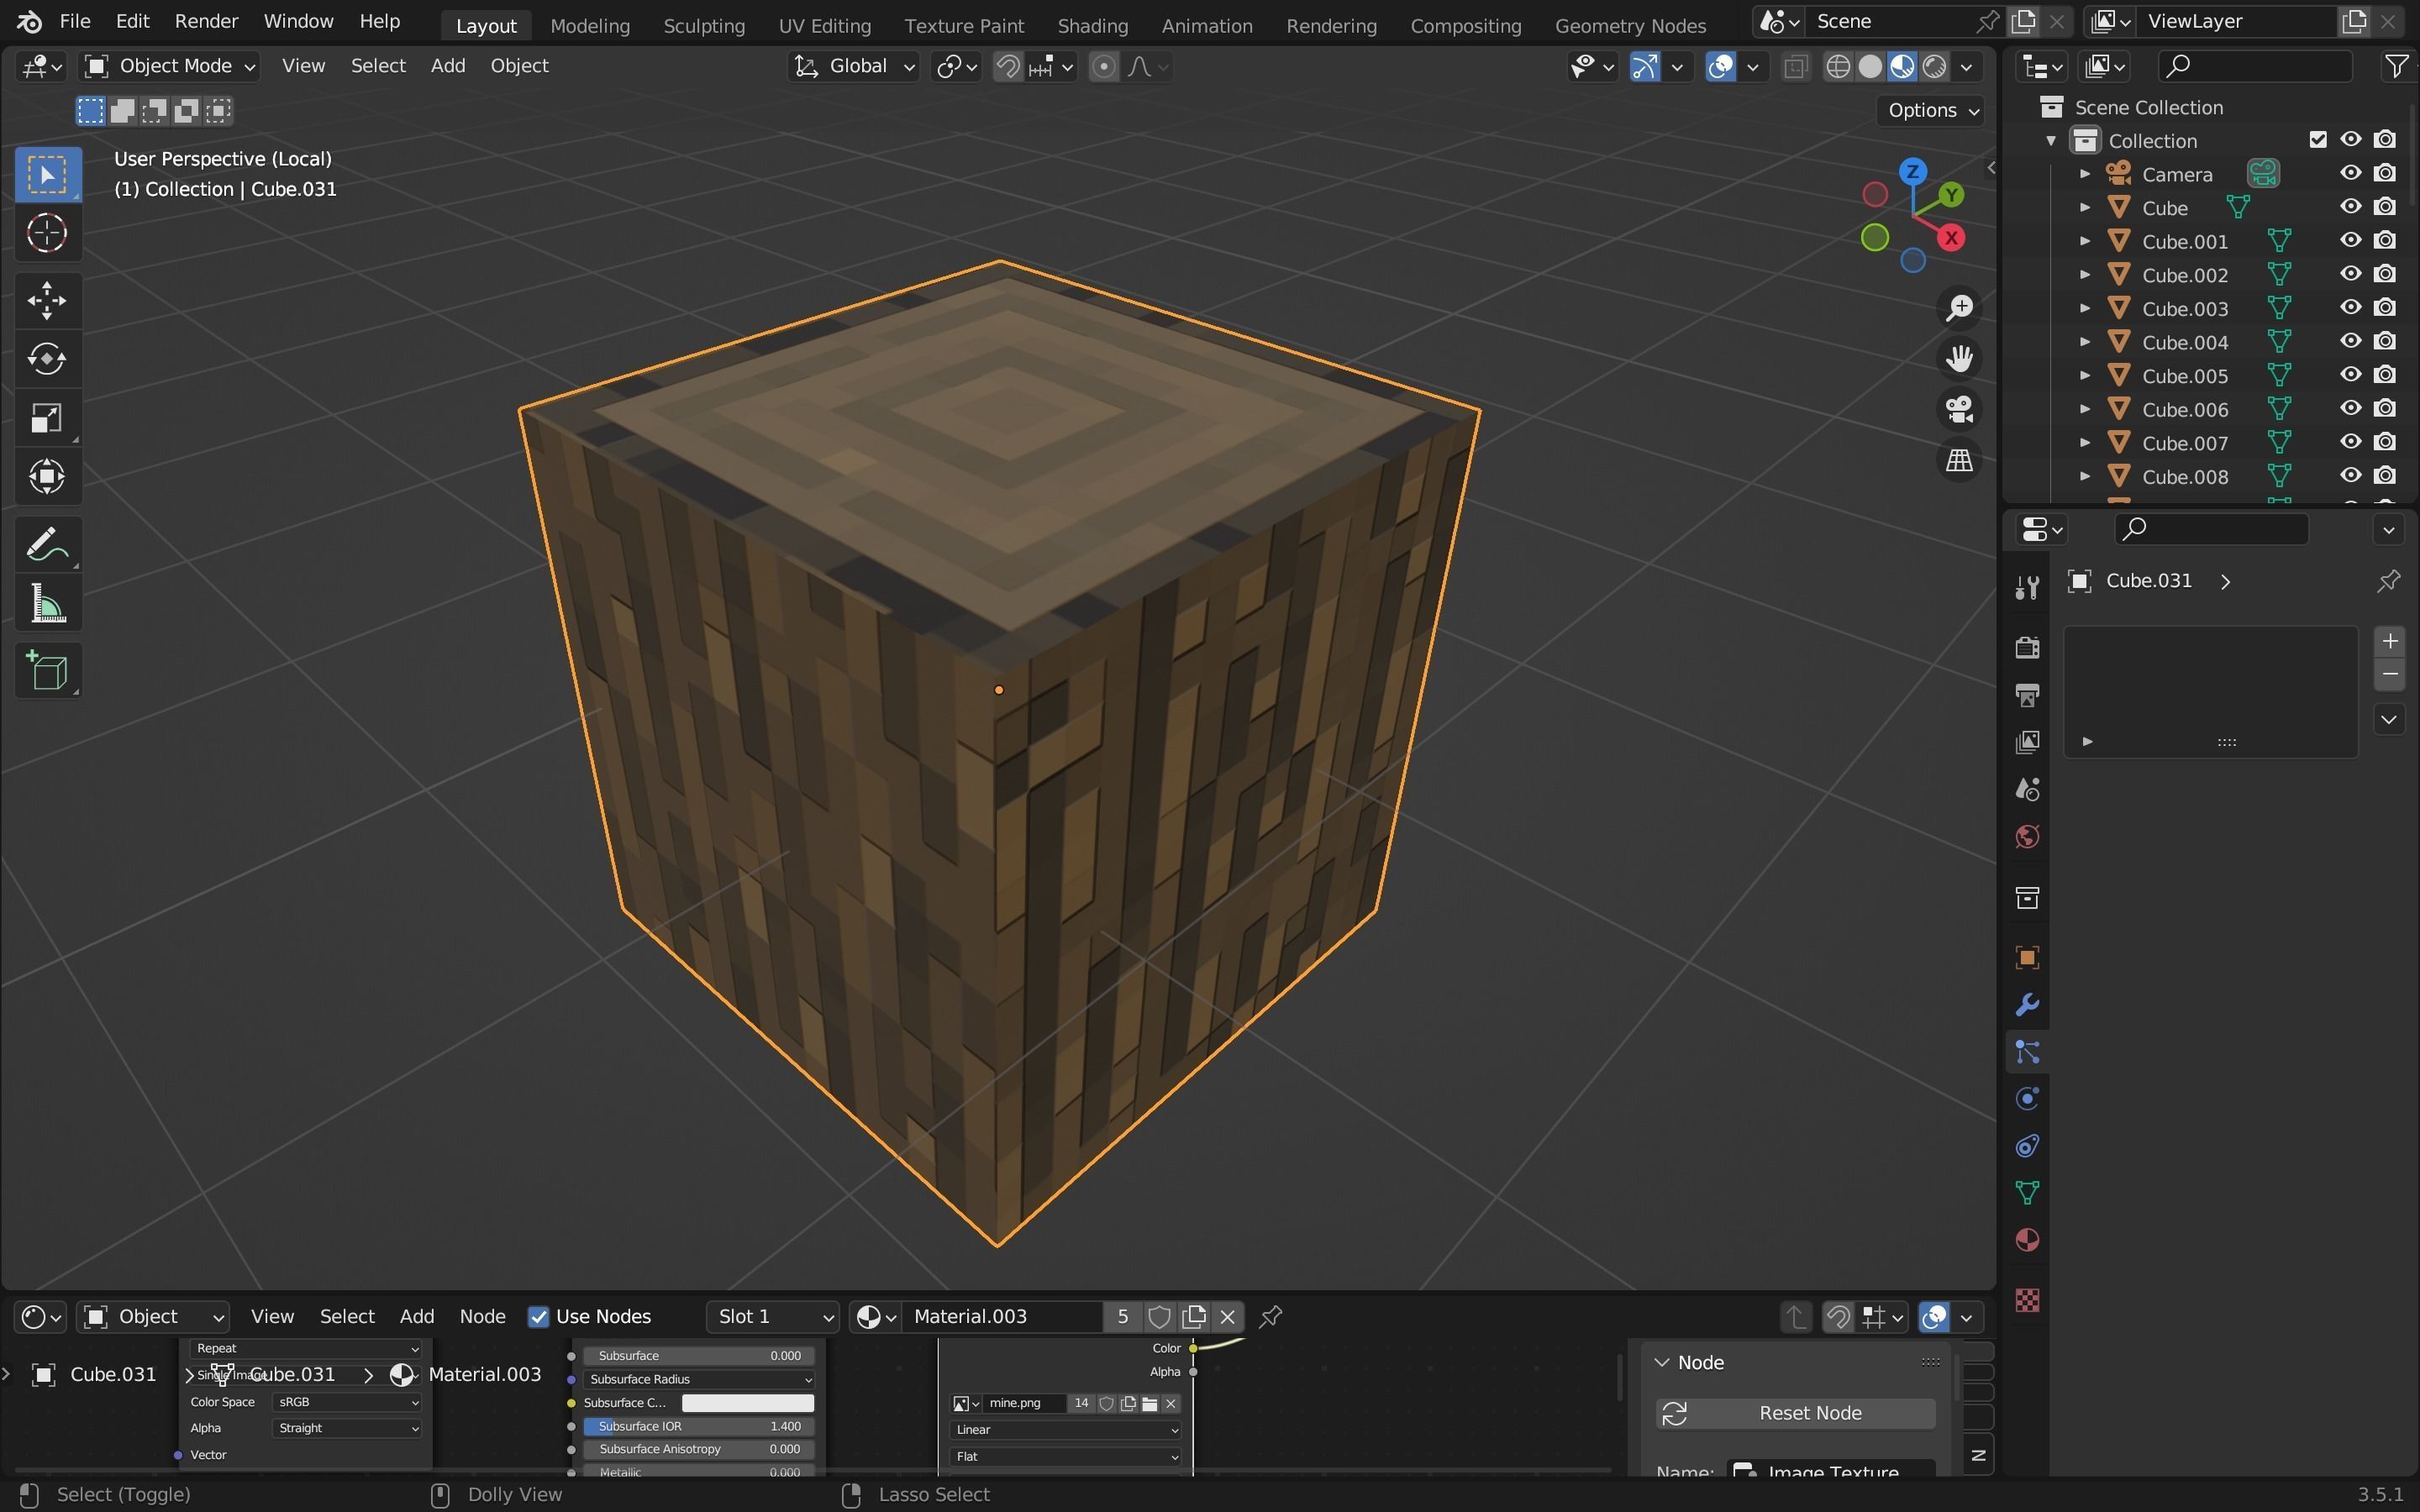Image resolution: width=2420 pixels, height=1512 pixels.
Task: Click Material.003 name field
Action: click(1002, 1317)
